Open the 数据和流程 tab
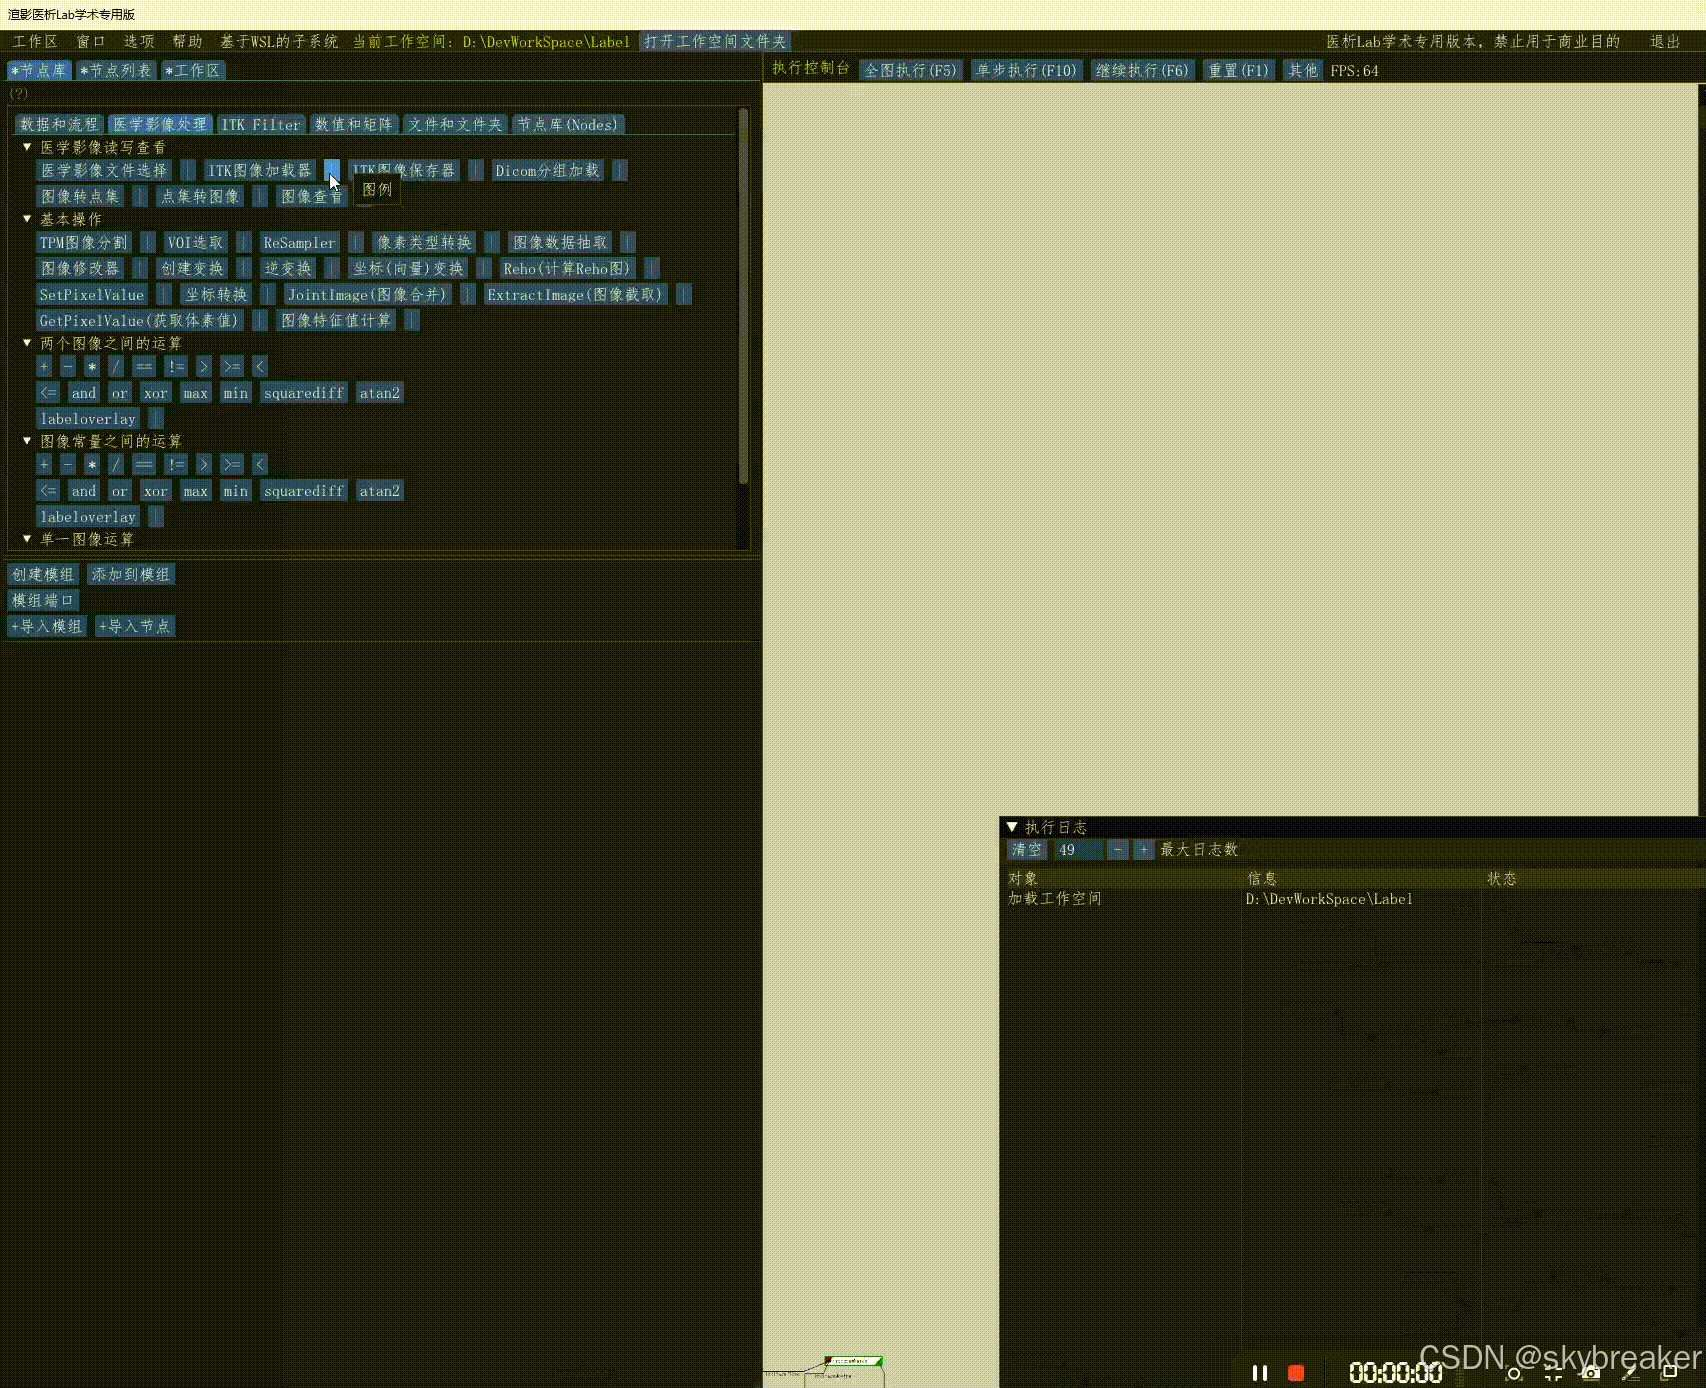The width and height of the screenshot is (1706, 1388). pos(59,125)
